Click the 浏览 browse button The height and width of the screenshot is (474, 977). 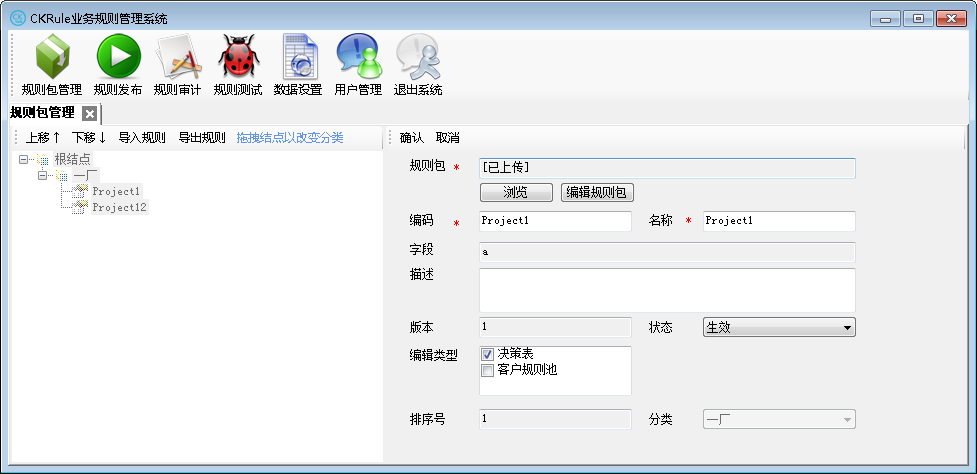coord(516,192)
